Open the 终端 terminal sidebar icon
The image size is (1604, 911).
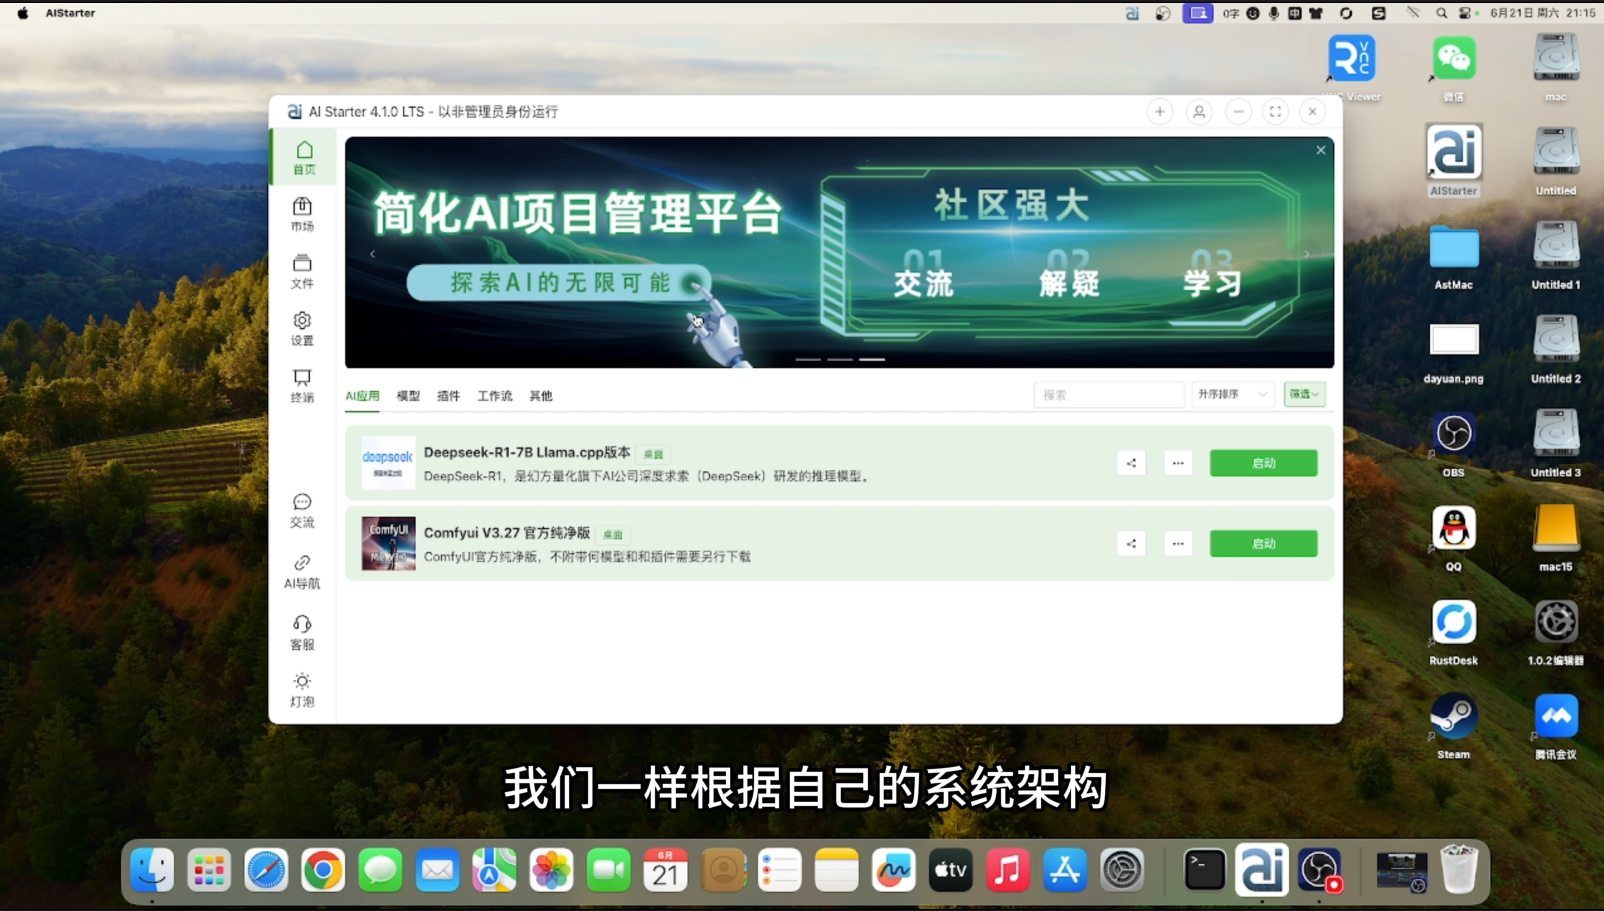coord(302,386)
